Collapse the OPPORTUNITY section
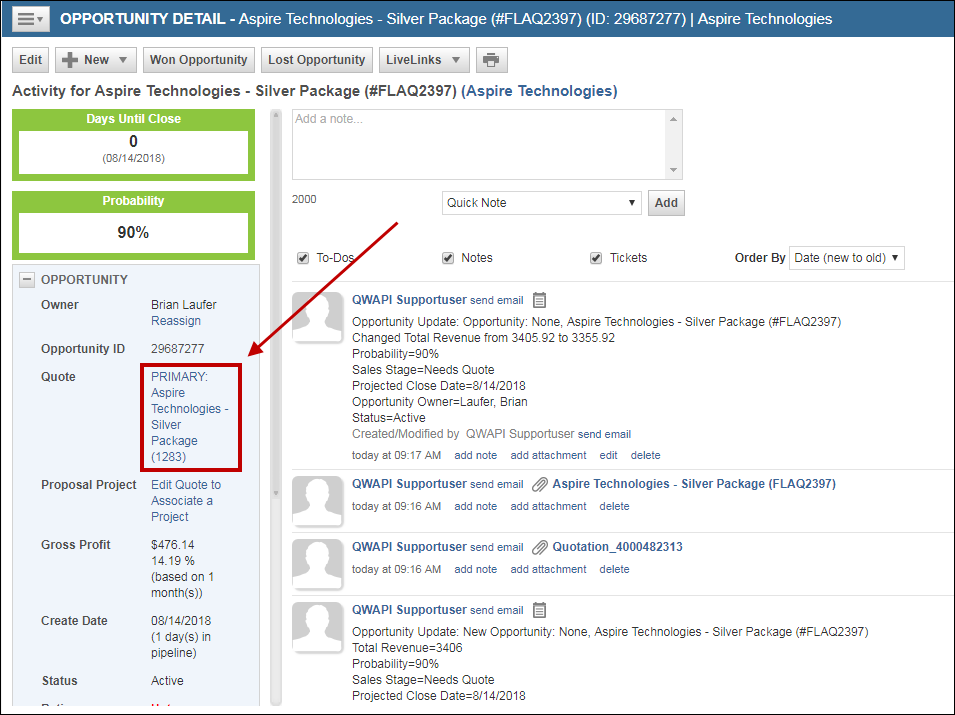This screenshot has width=955, height=715. click(28, 280)
